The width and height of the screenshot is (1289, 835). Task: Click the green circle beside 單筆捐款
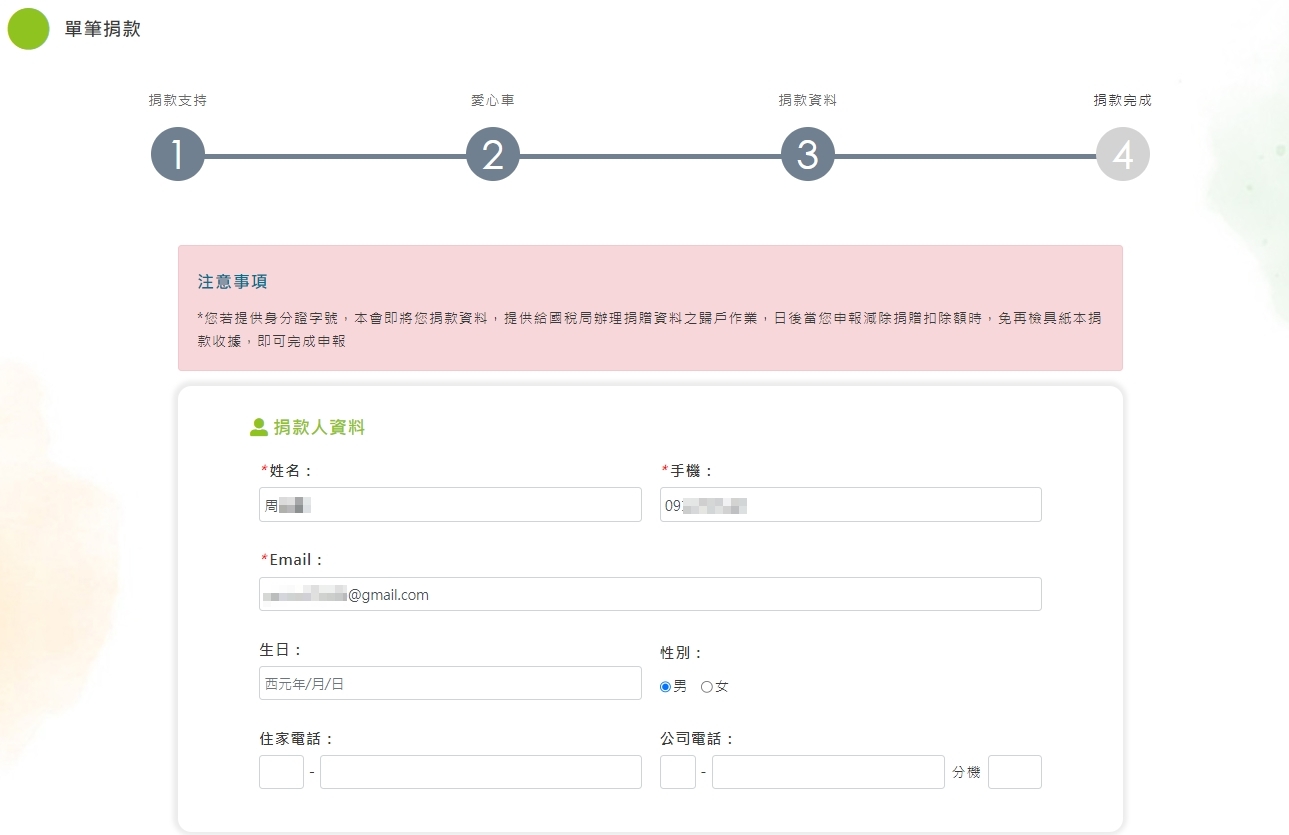pos(28,29)
